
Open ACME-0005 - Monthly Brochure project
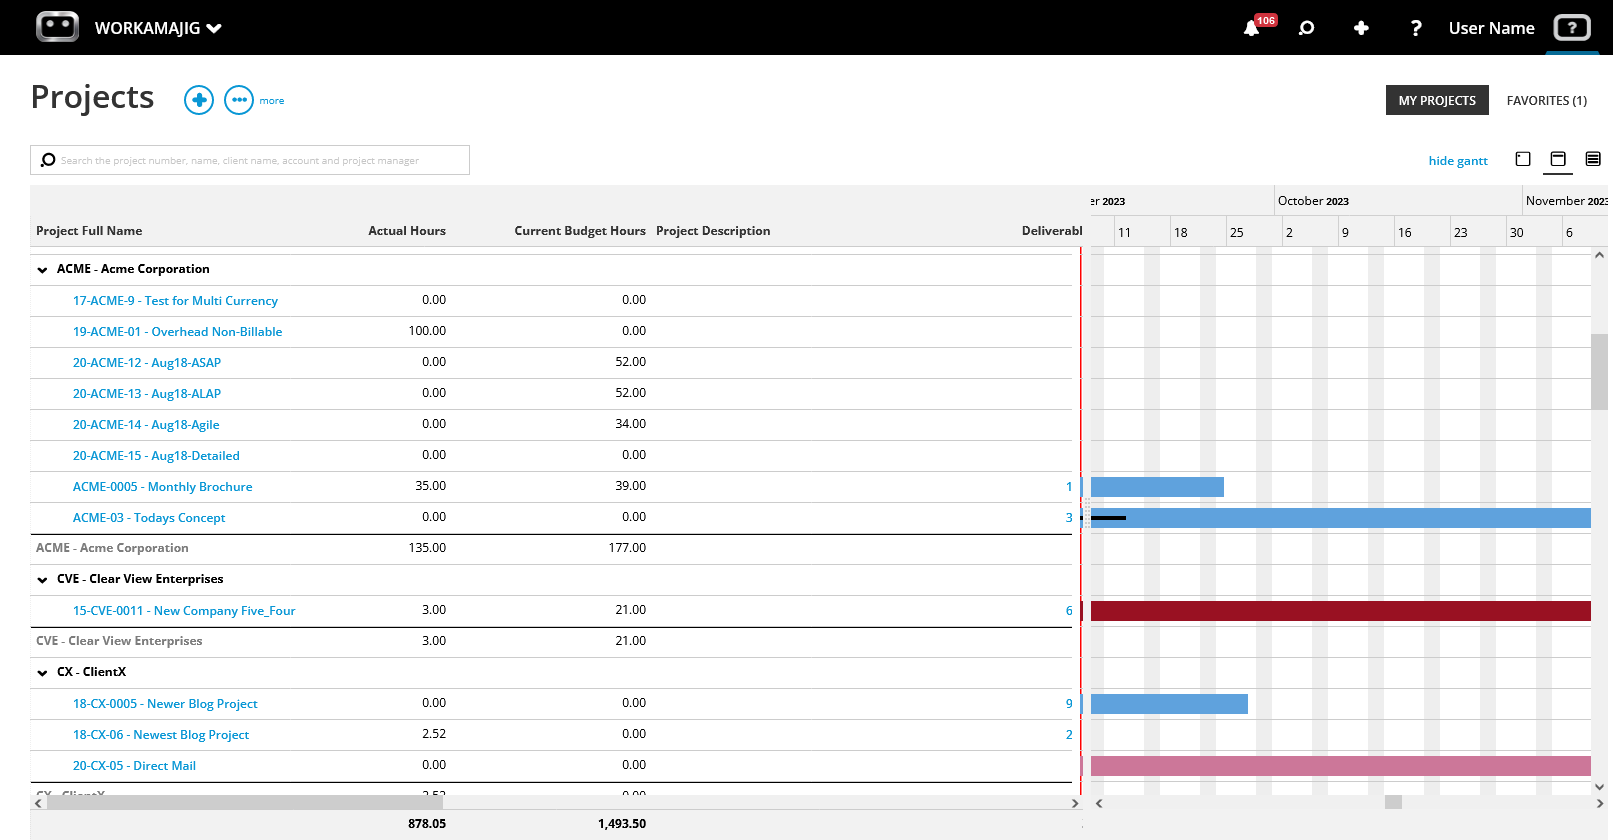tap(162, 487)
